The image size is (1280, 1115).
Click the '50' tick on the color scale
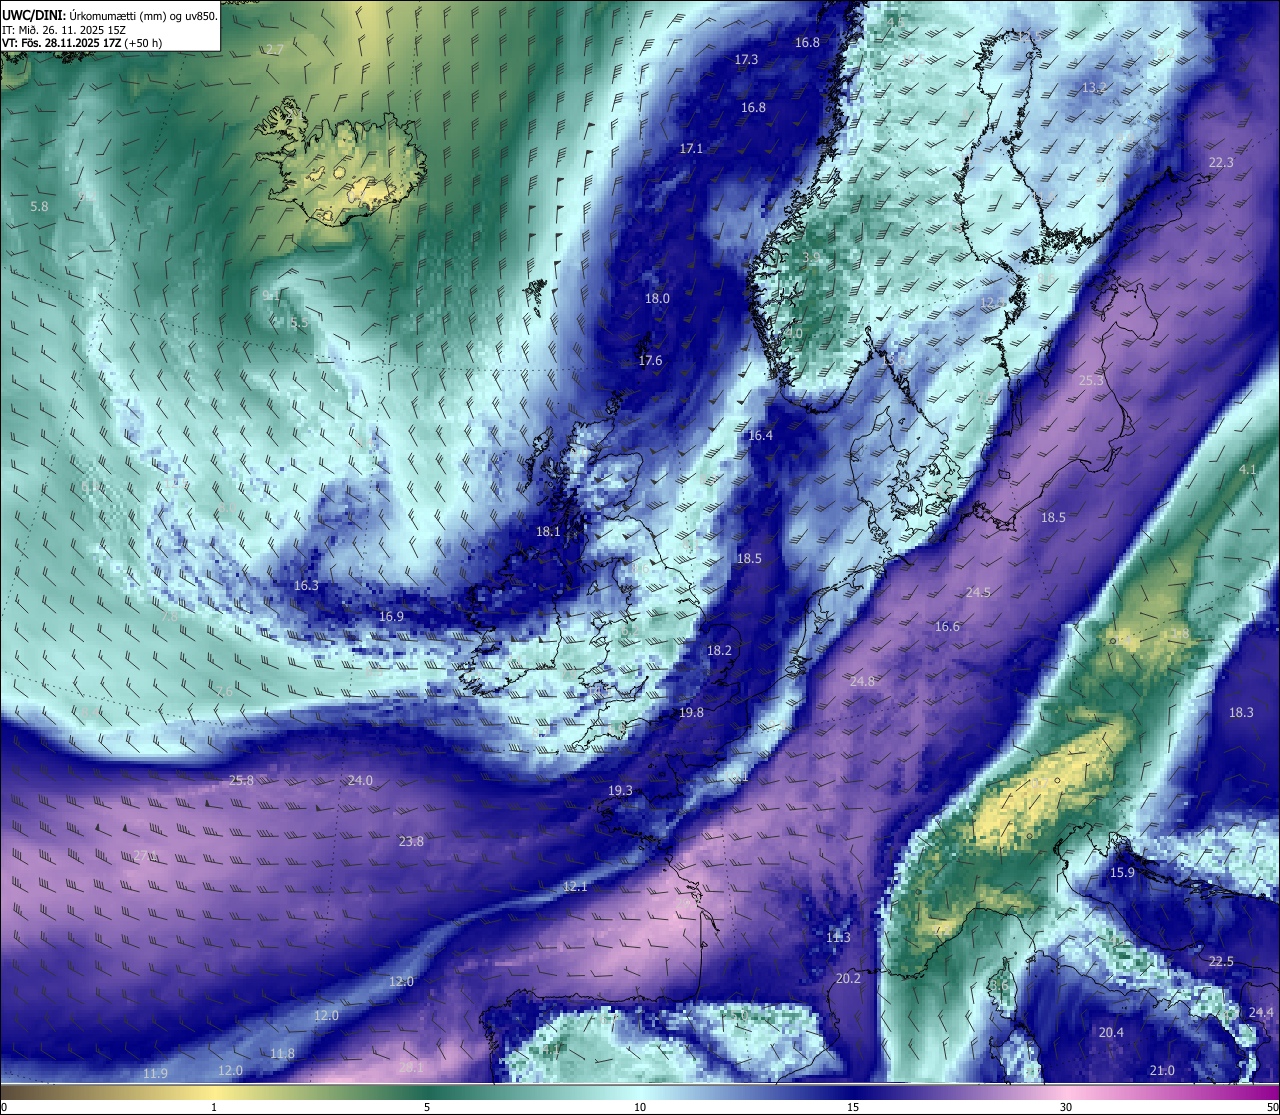coord(1272,1107)
